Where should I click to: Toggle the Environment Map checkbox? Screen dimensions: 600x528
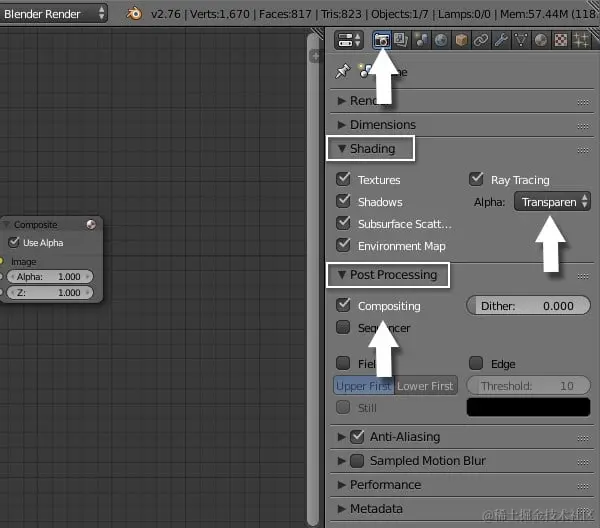pyautogui.click(x=343, y=245)
